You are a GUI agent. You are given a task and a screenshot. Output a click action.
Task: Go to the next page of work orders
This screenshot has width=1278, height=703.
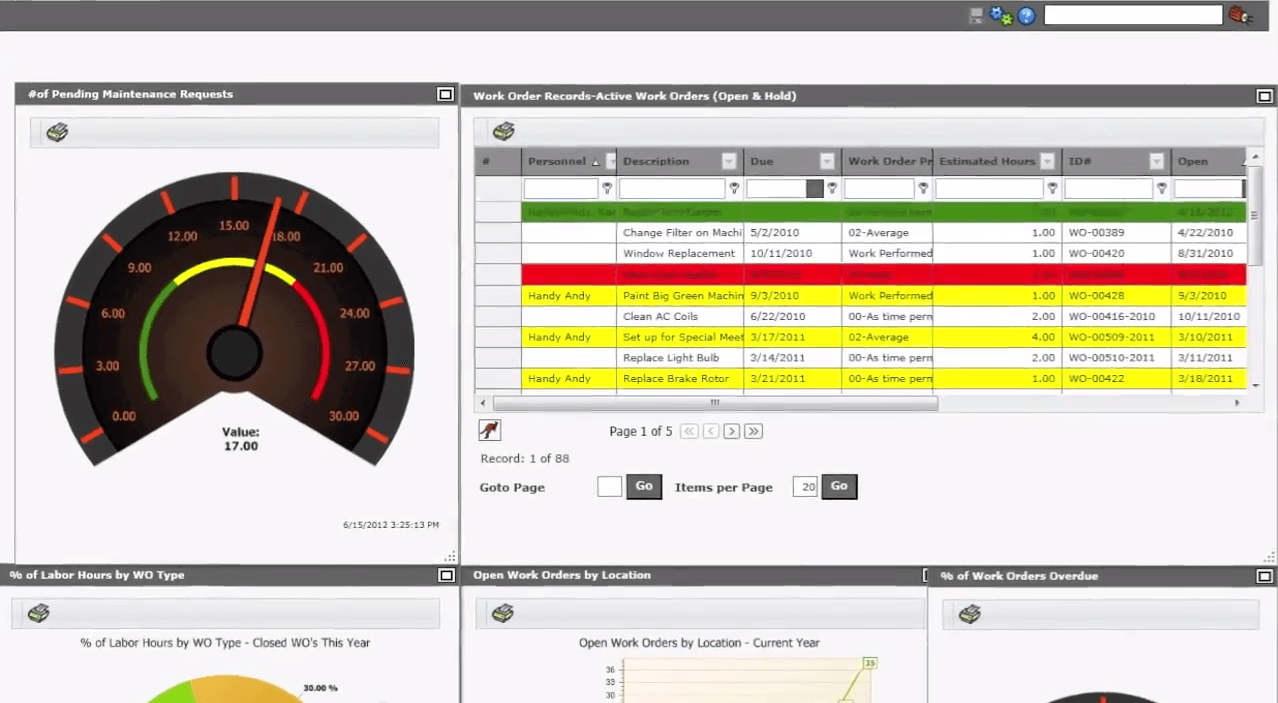tap(731, 430)
